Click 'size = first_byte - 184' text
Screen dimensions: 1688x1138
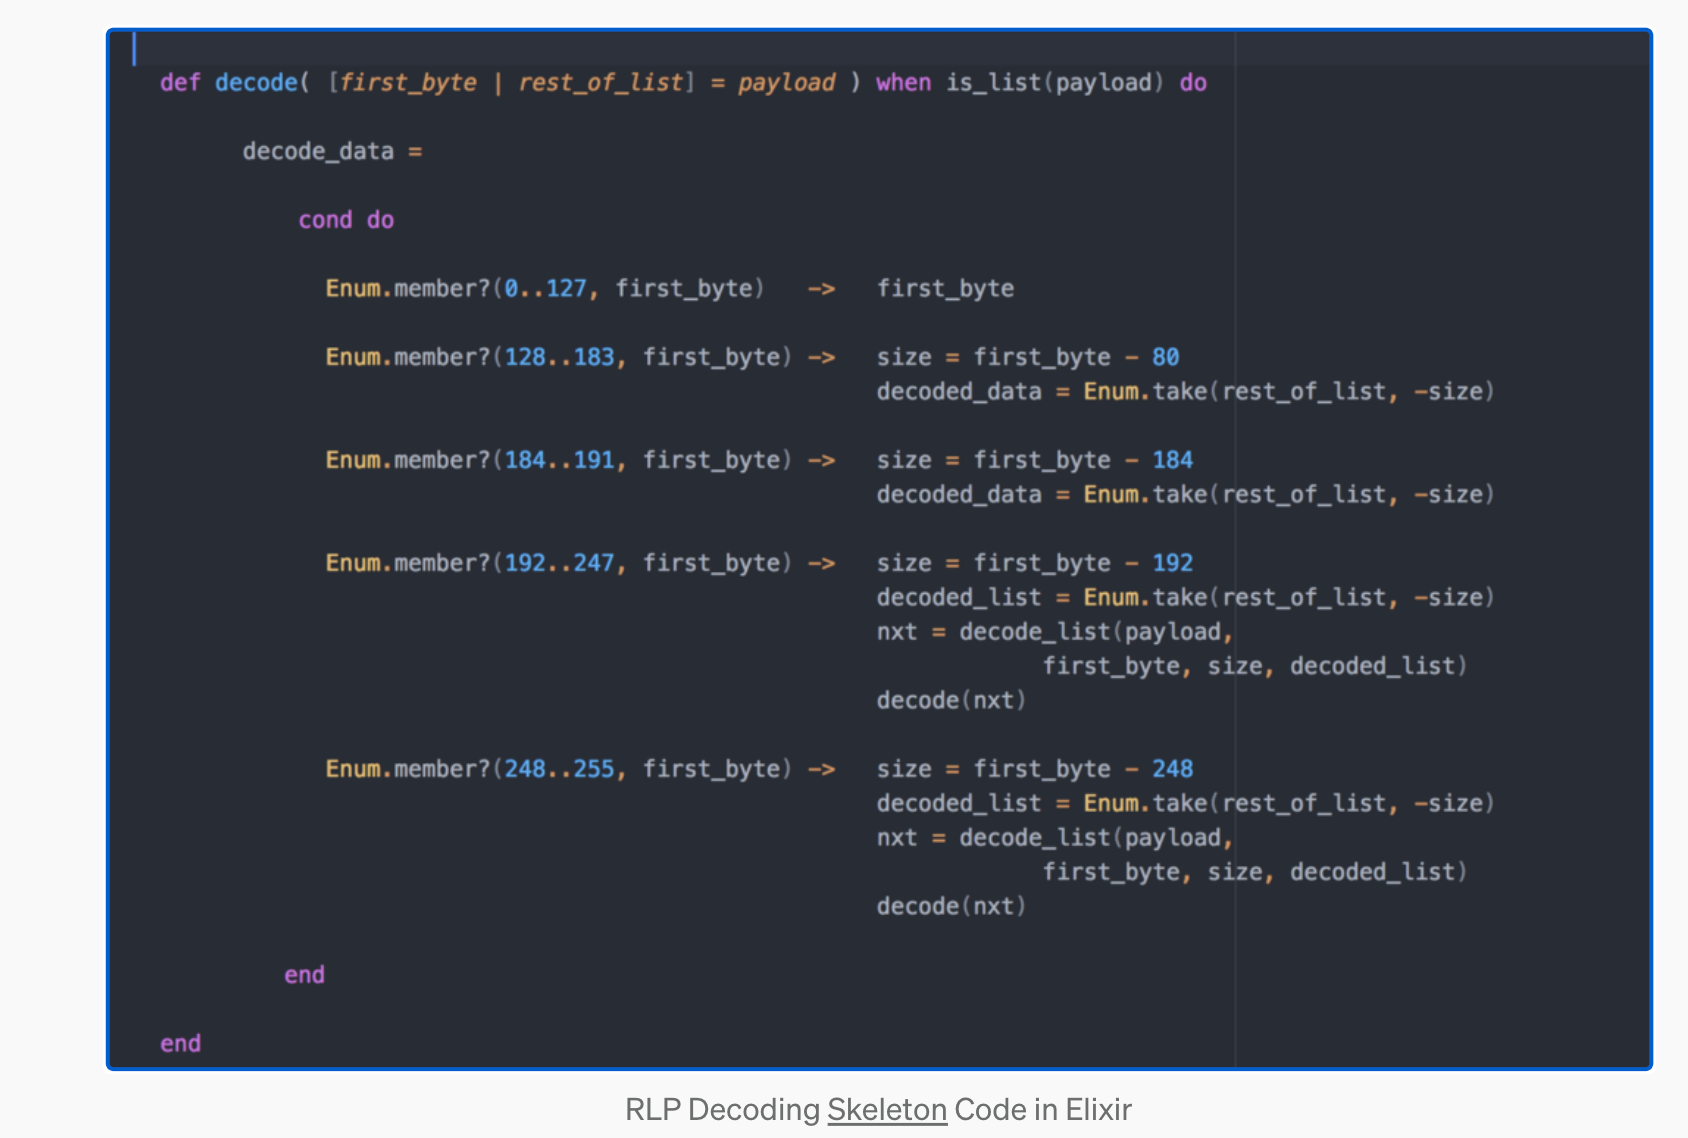(1035, 461)
